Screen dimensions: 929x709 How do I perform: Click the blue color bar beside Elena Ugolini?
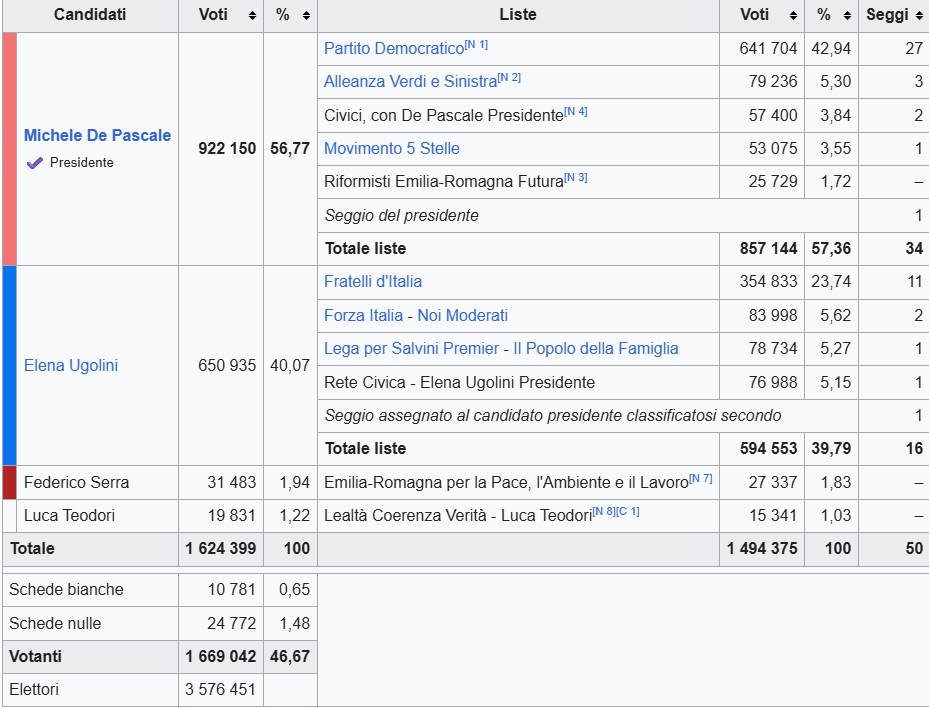pyautogui.click(x=10, y=365)
